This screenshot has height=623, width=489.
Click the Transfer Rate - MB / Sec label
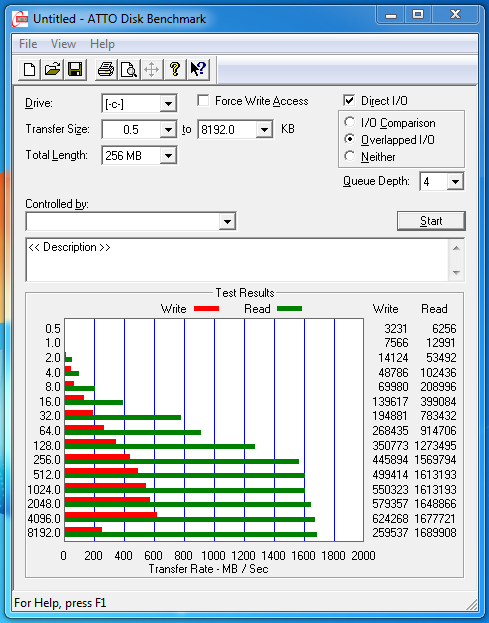[209, 569]
